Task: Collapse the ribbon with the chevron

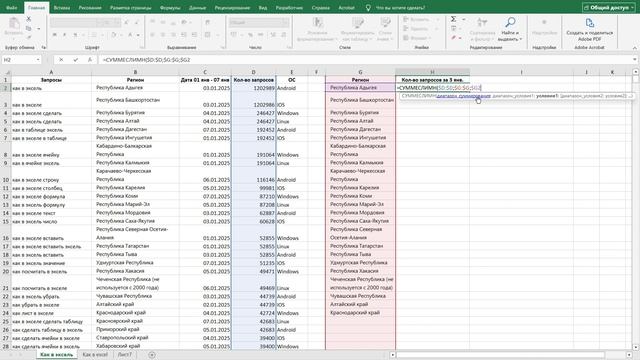Action: click(635, 48)
